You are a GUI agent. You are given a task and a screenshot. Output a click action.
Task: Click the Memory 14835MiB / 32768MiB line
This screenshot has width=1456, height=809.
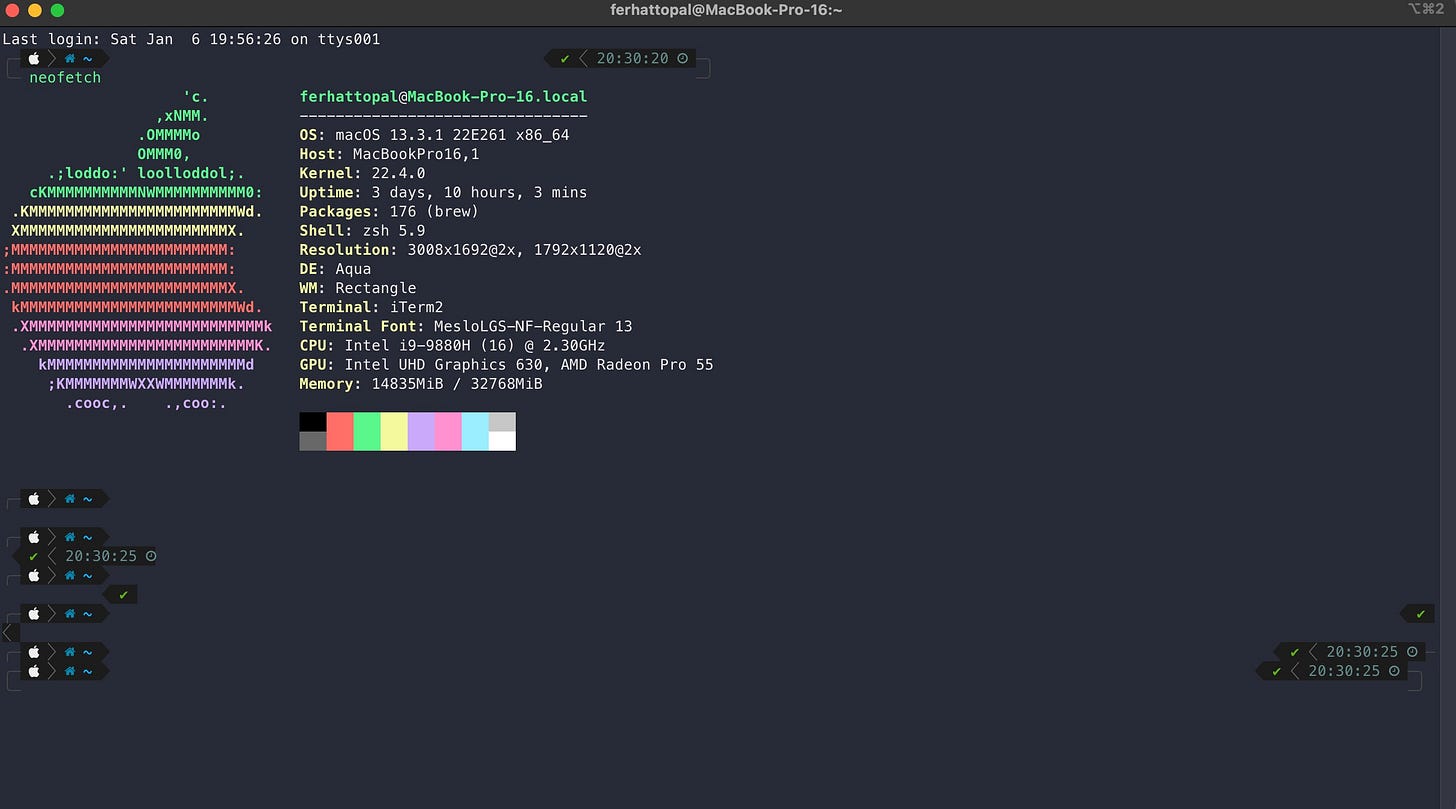(x=421, y=383)
